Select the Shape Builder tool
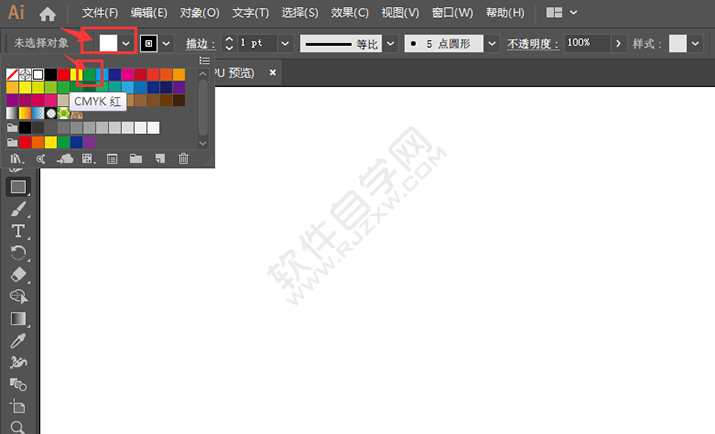 [18, 297]
